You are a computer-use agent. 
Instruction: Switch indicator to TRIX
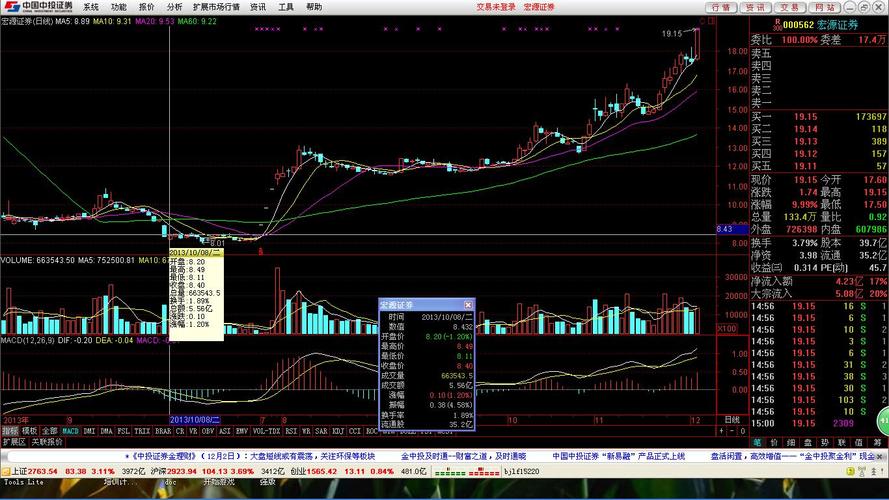point(142,431)
